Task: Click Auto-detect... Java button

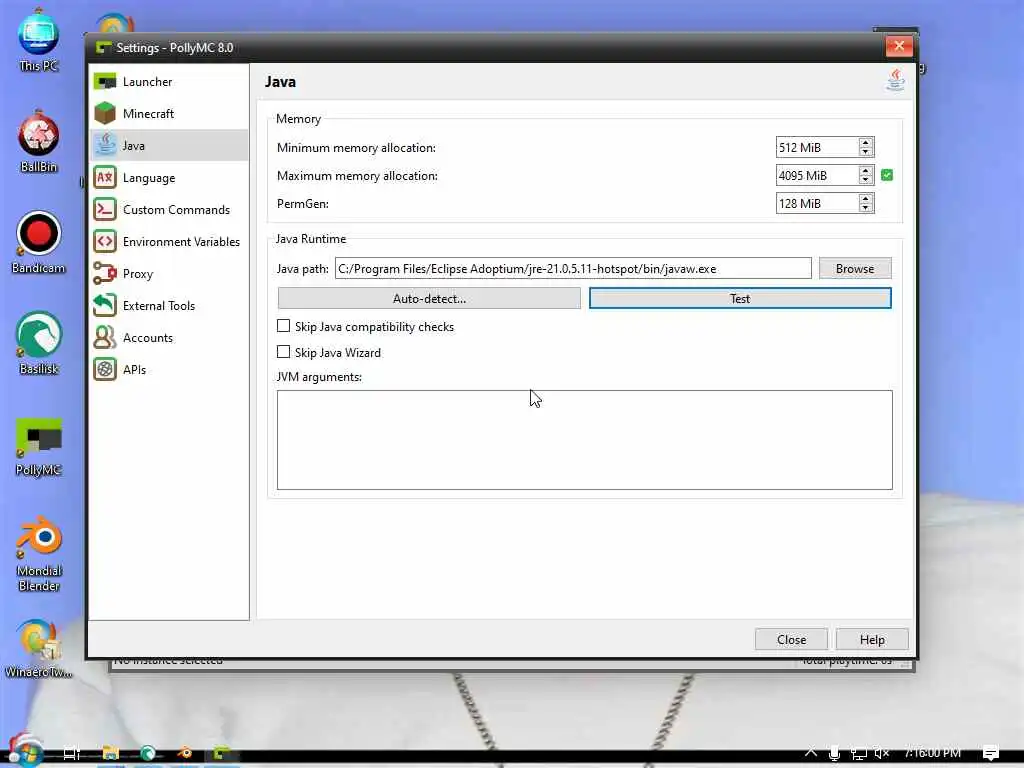Action: coord(429,298)
